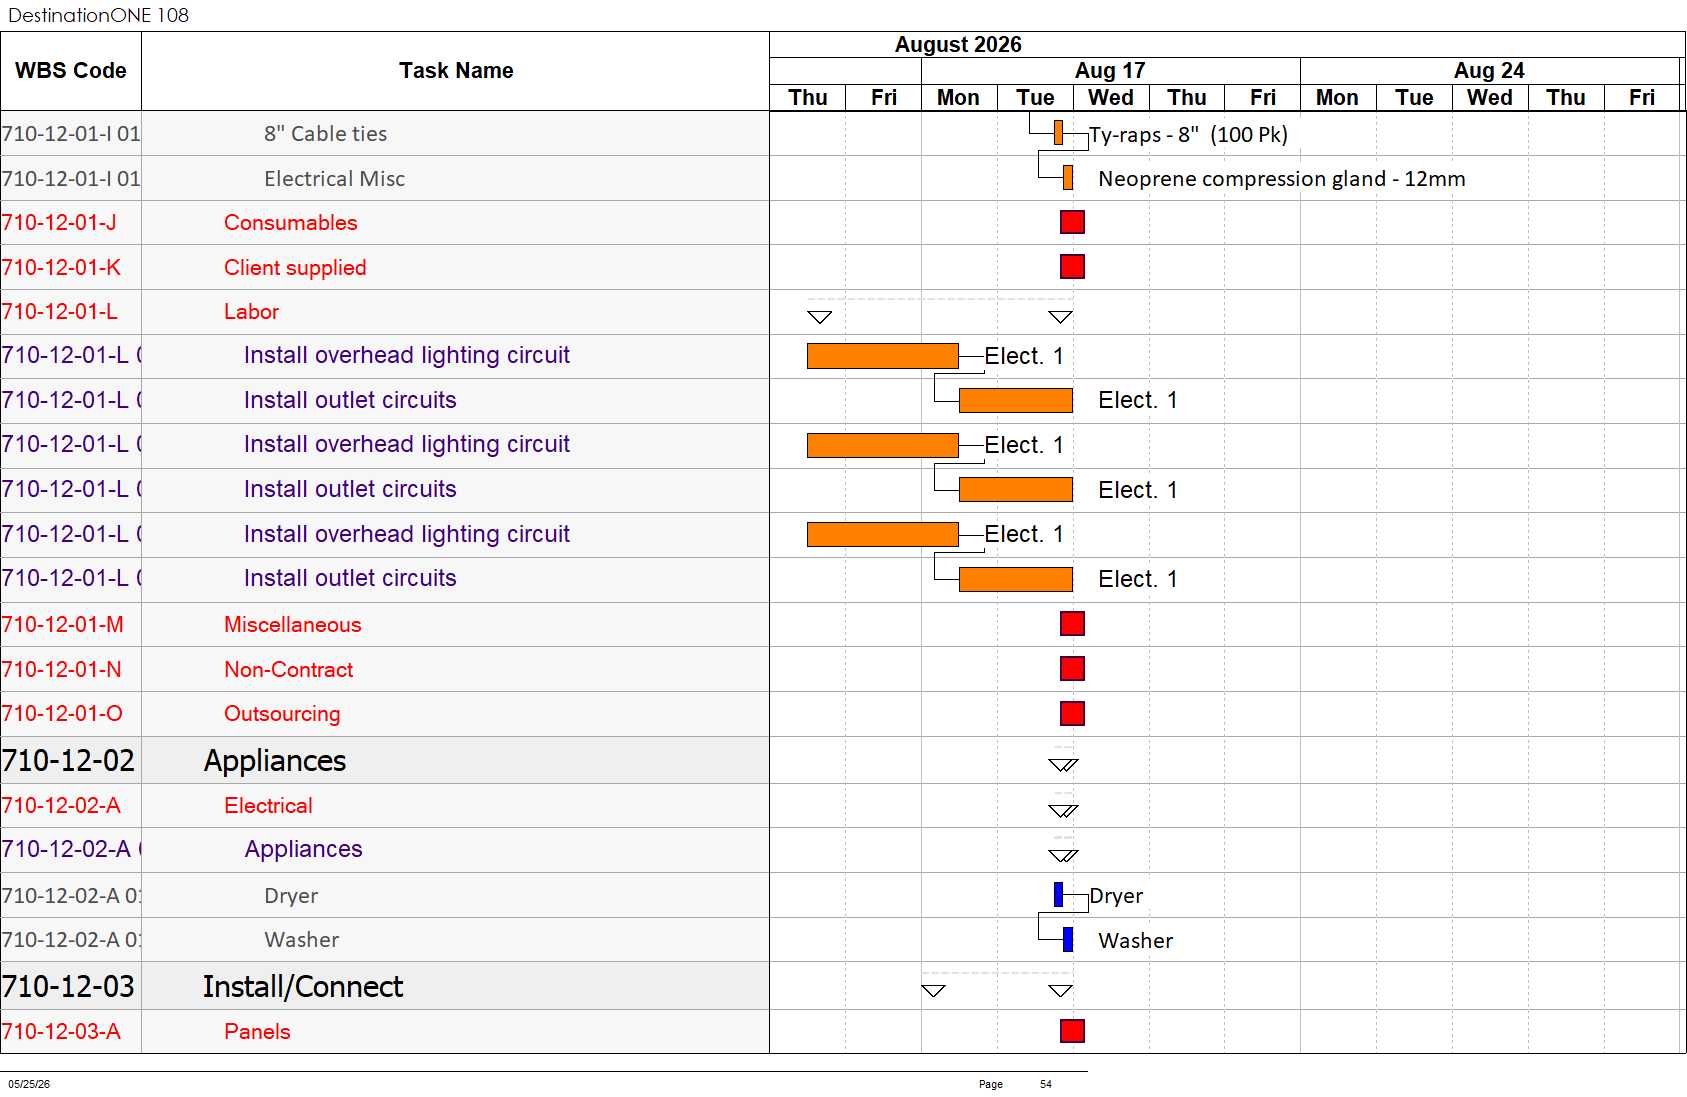Viewport: 1687px width, 1097px height.
Task: Click the red Outsourcing milestone square
Action: 1072,713
